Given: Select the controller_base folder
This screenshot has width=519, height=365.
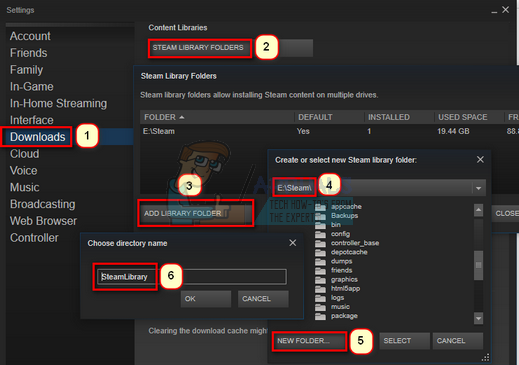Looking at the screenshot, I should 355,243.
